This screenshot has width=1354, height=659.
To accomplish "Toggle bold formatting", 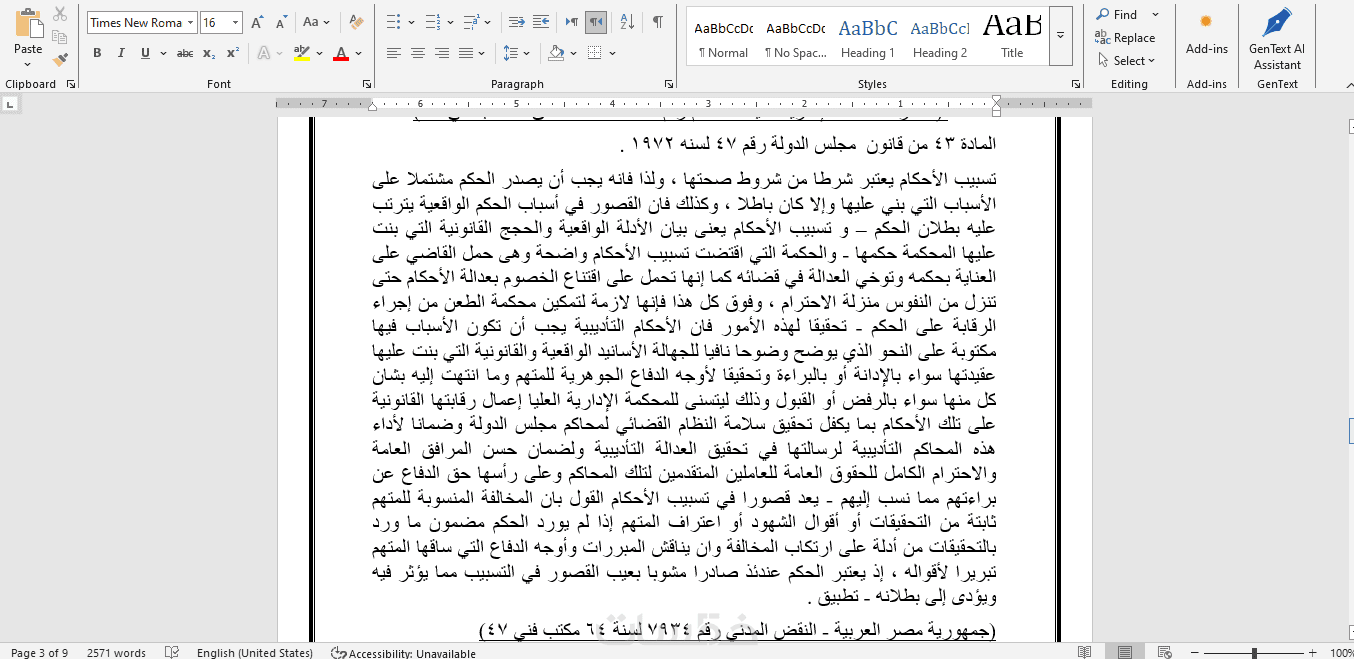I will point(97,53).
